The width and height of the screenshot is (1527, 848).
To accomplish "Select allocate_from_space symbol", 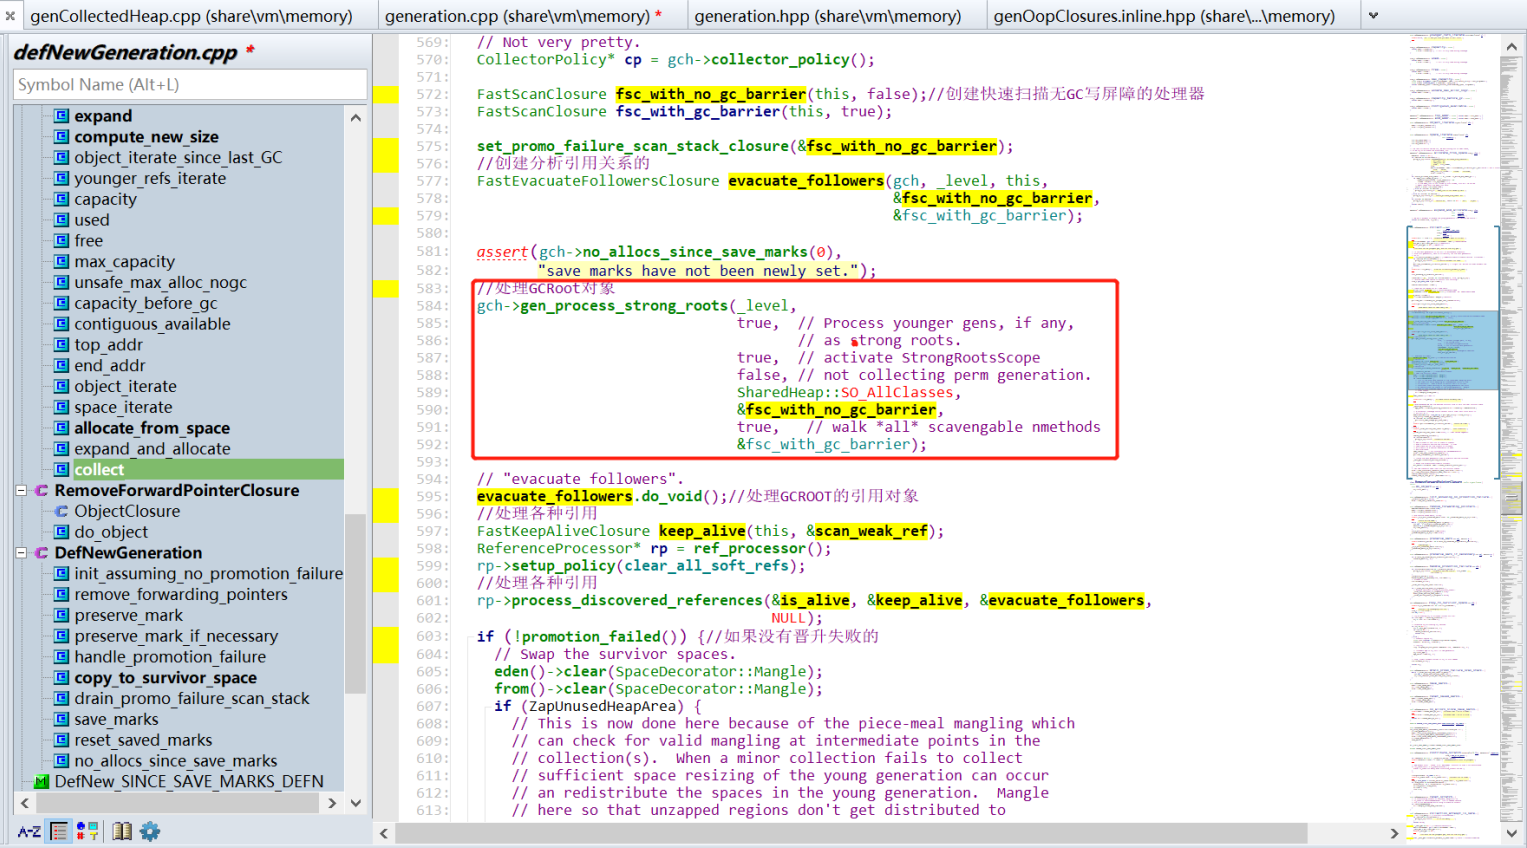I will 152,428.
